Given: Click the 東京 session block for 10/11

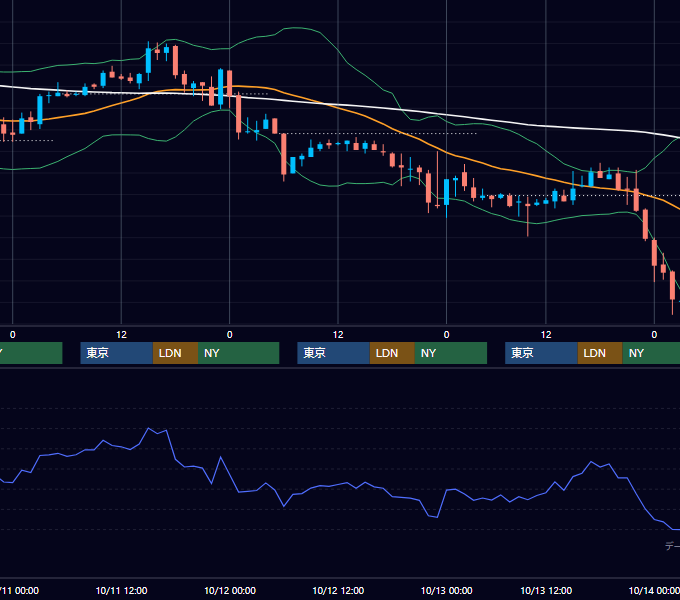Looking at the screenshot, I should click(x=117, y=353).
